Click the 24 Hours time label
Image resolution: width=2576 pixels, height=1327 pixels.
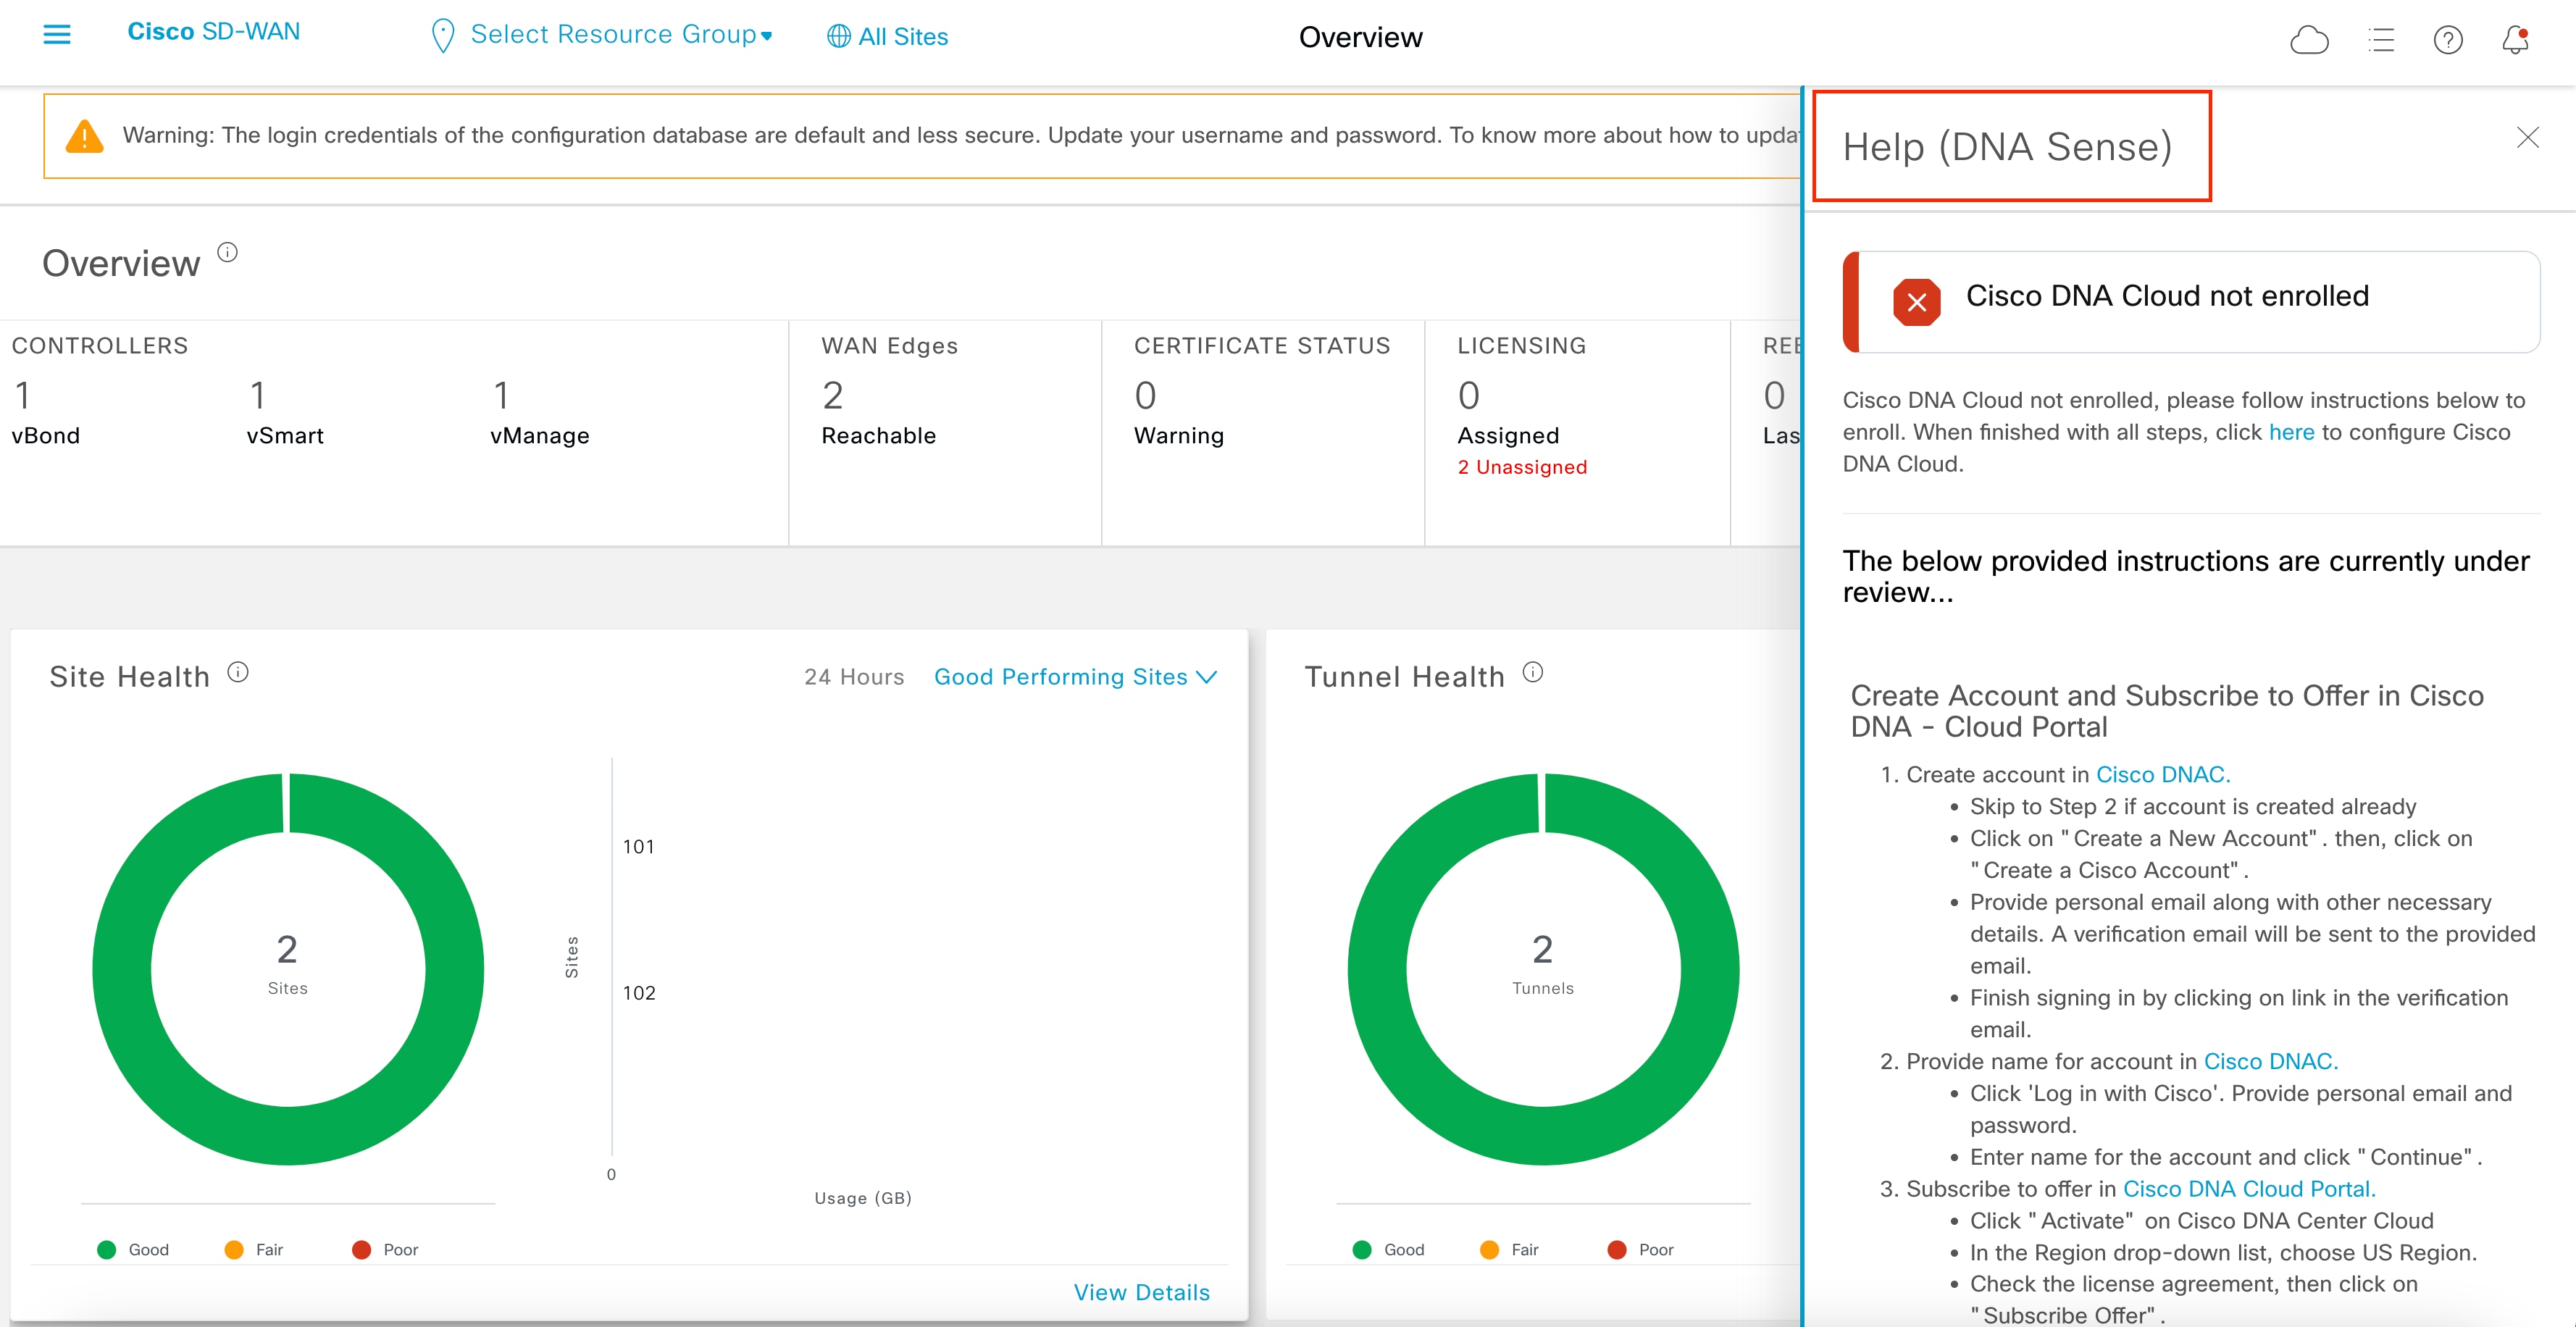tap(854, 677)
